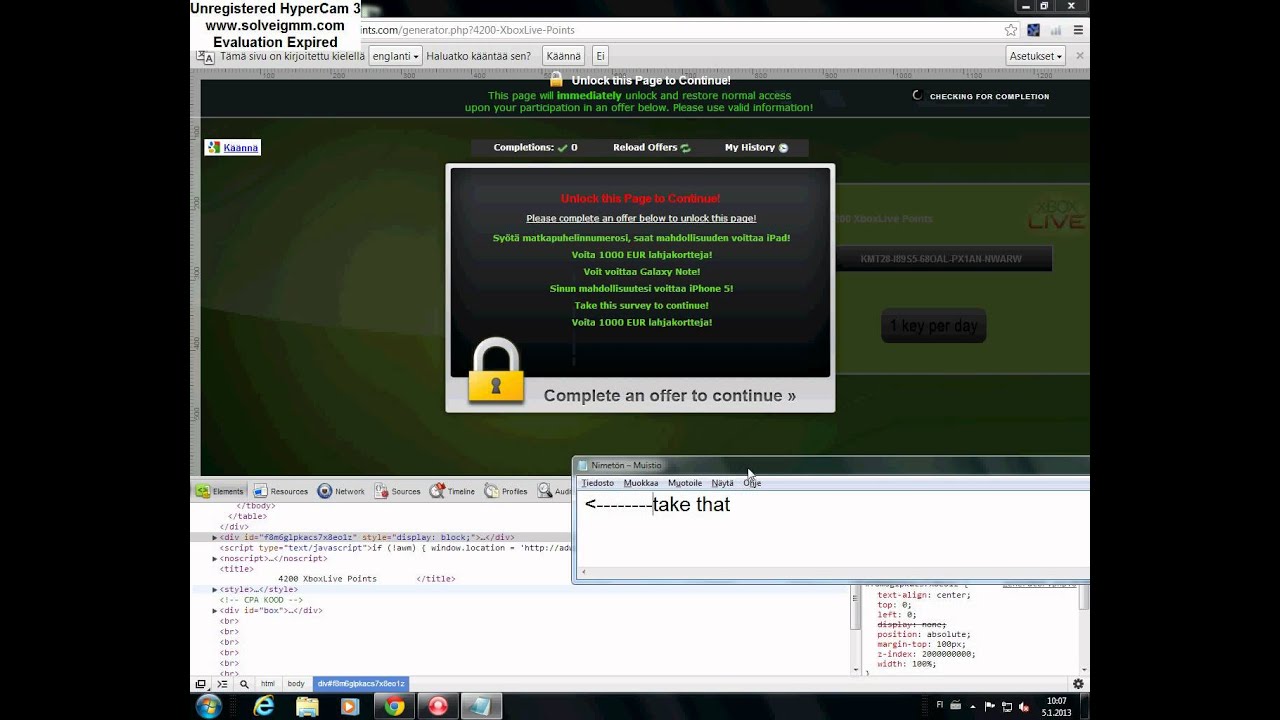
Task: Select the '<!-- CPA KOOD -->' comment line
Action: tap(260, 600)
